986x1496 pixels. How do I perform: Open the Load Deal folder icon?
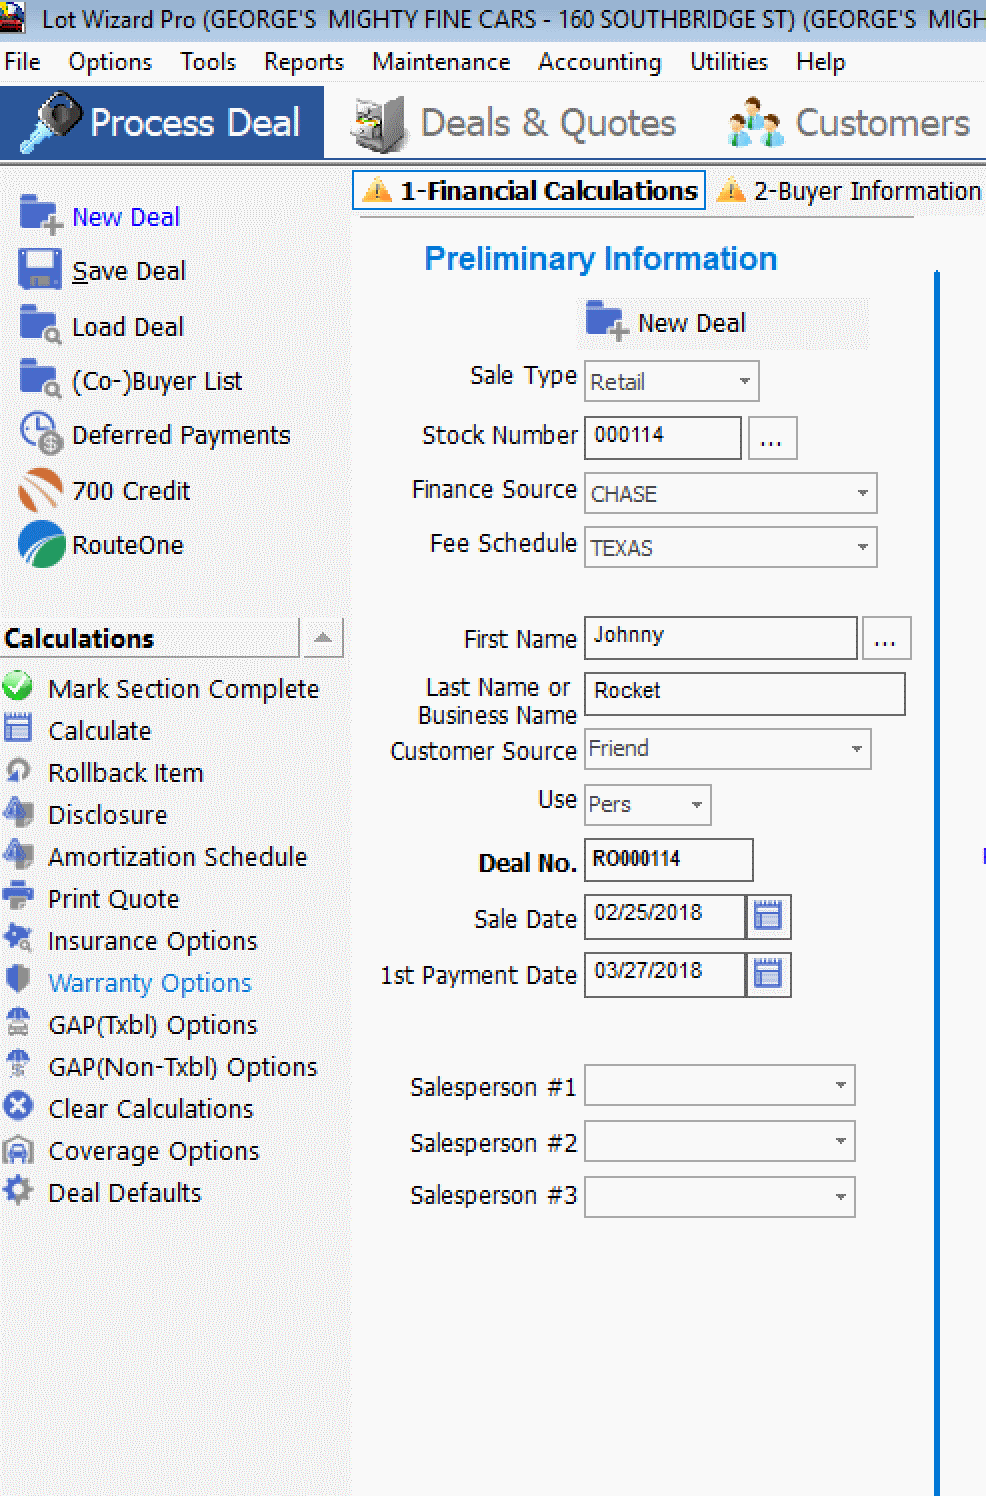pyautogui.click(x=39, y=326)
